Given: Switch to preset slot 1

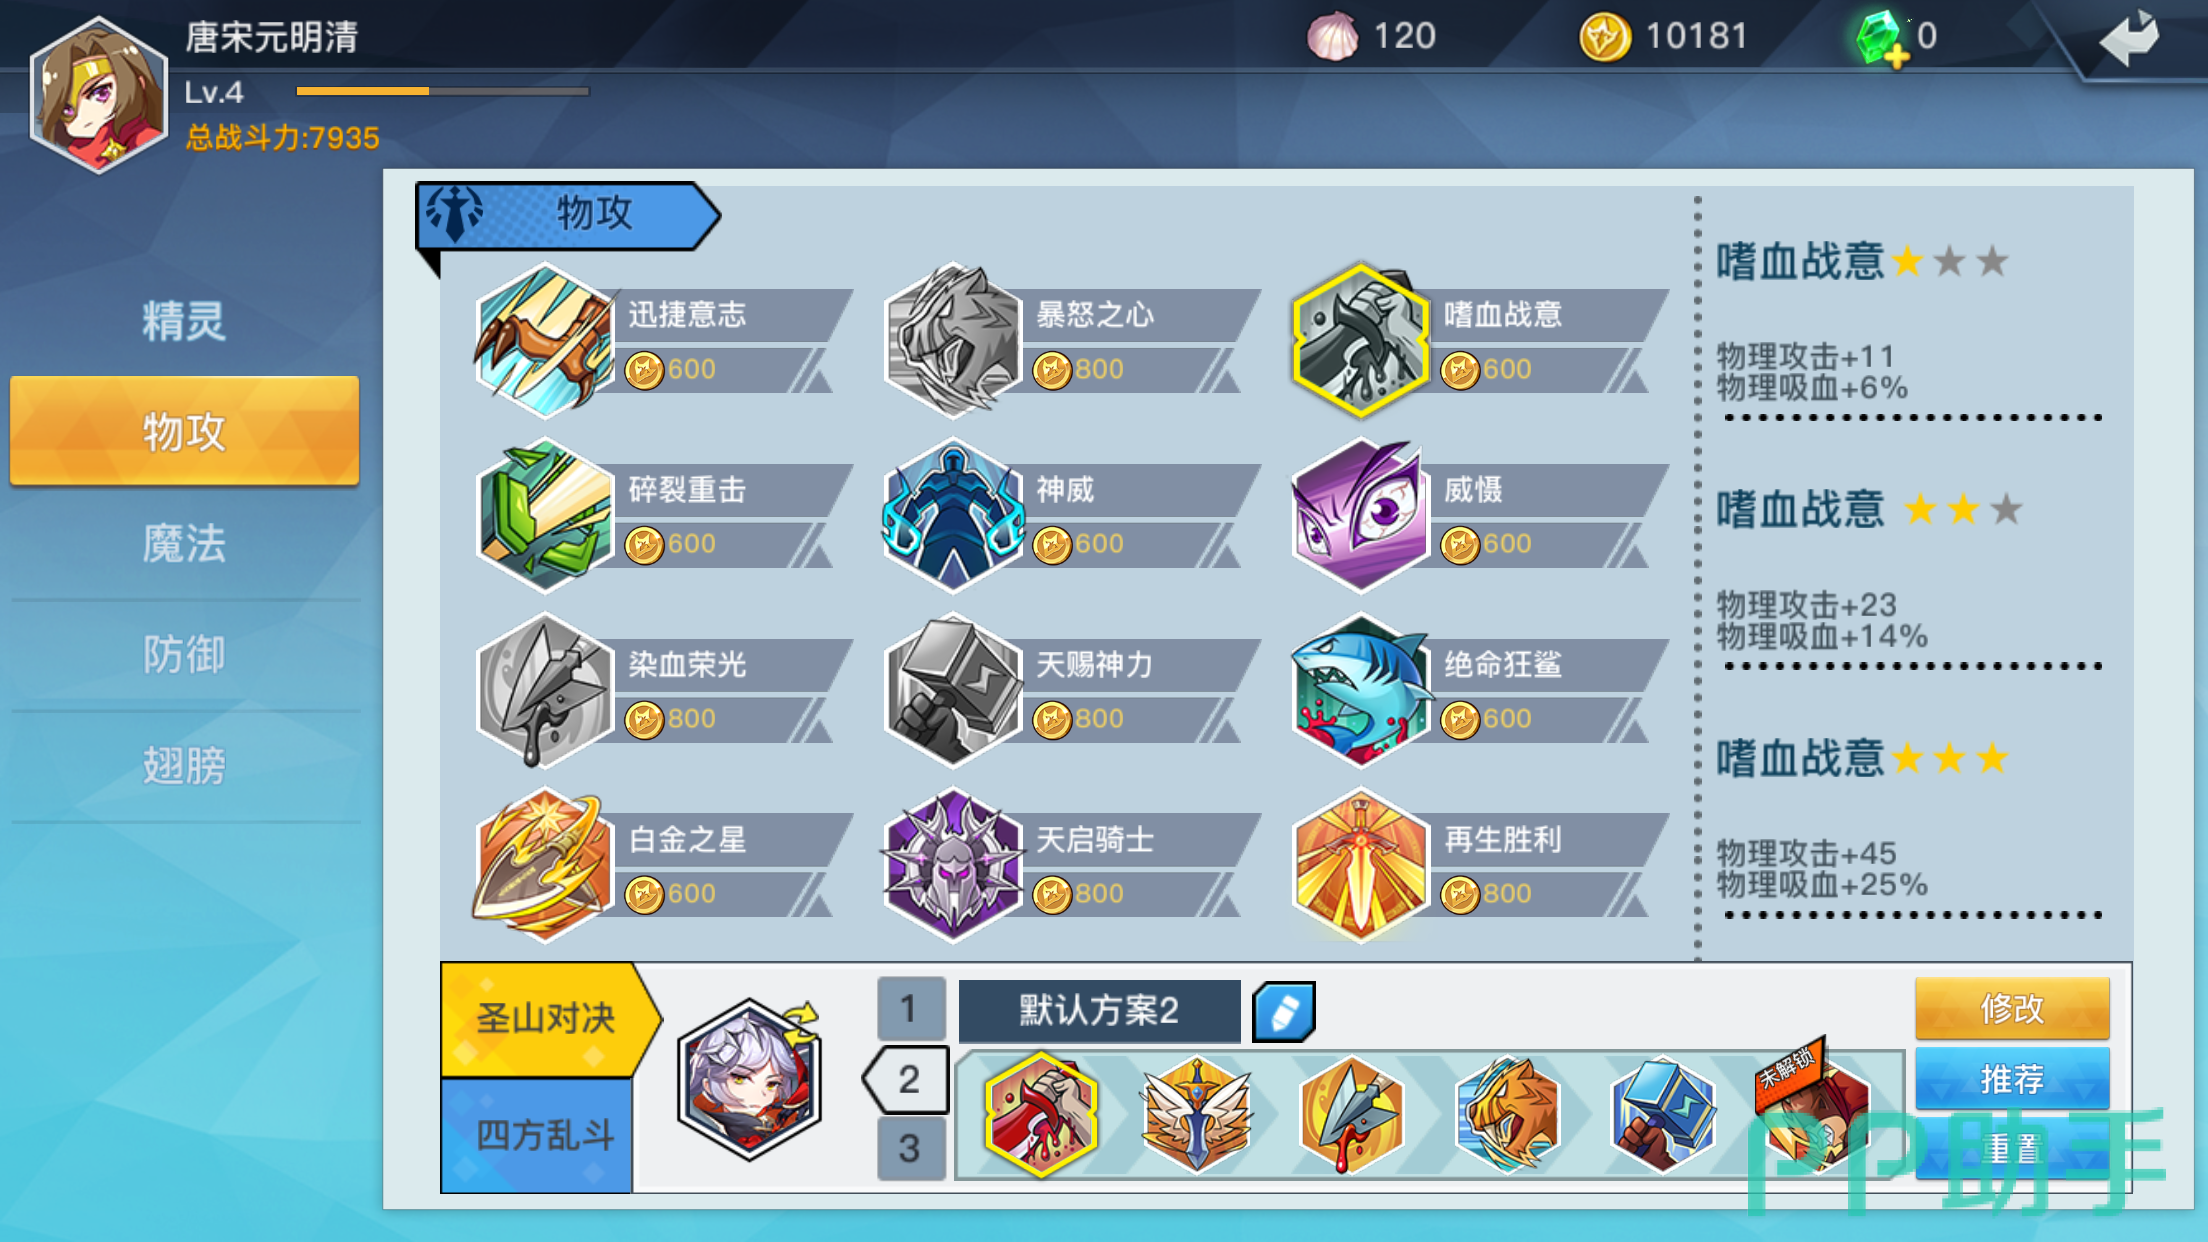Looking at the screenshot, I should click(909, 1008).
